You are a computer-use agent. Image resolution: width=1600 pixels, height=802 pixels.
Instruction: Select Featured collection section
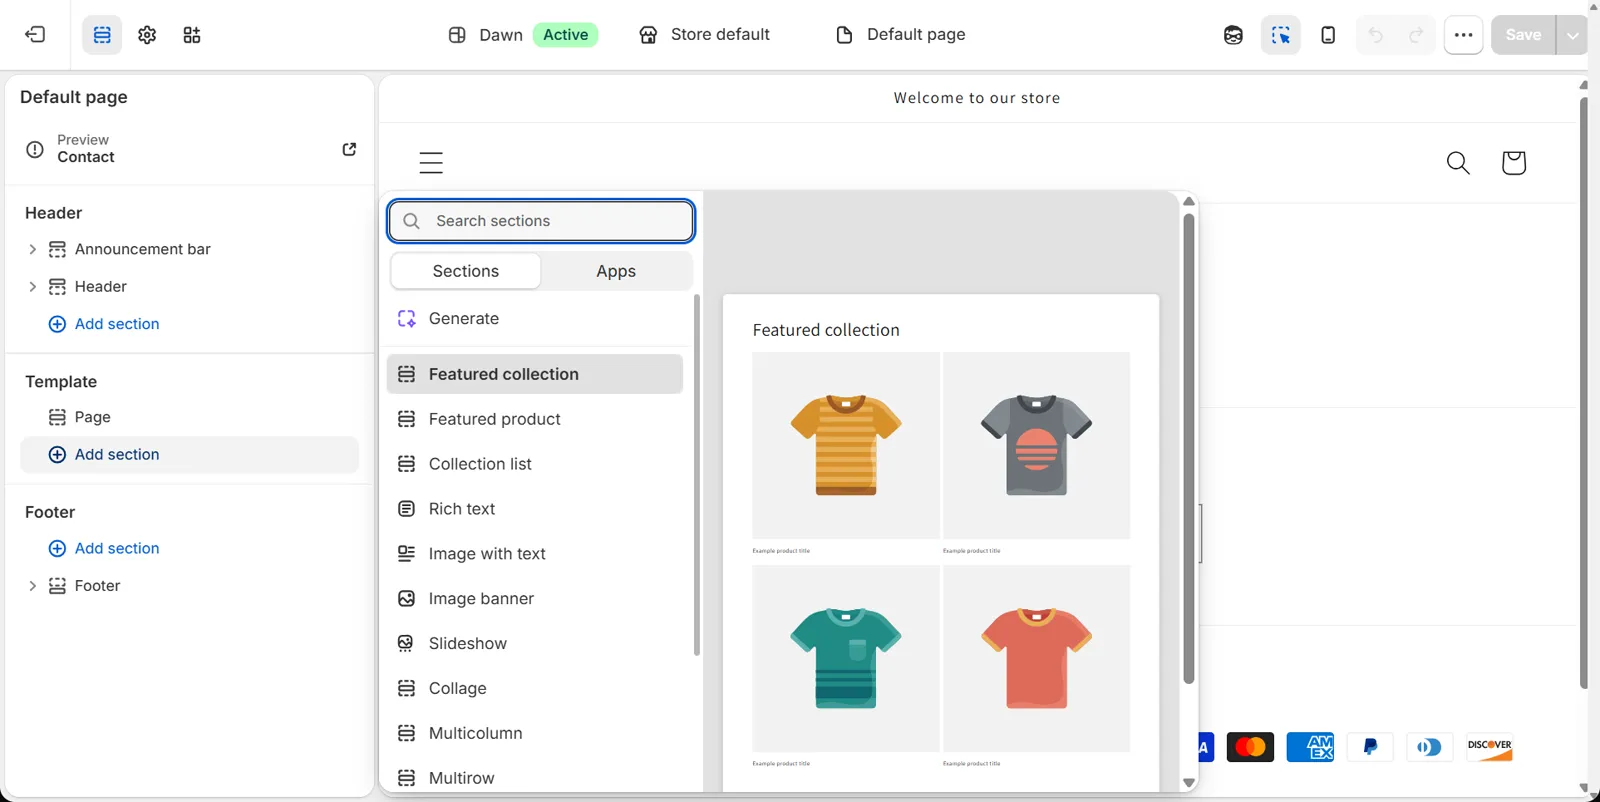[x=535, y=374]
